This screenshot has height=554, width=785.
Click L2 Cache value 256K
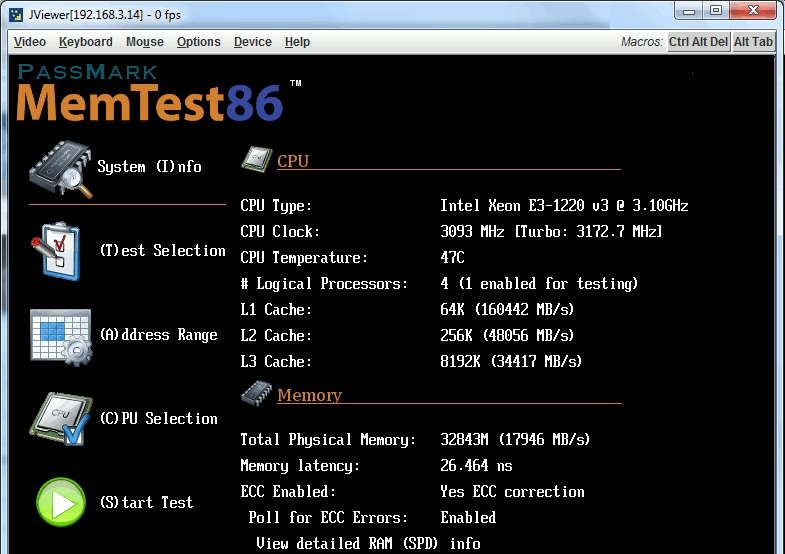pyautogui.click(x=507, y=336)
